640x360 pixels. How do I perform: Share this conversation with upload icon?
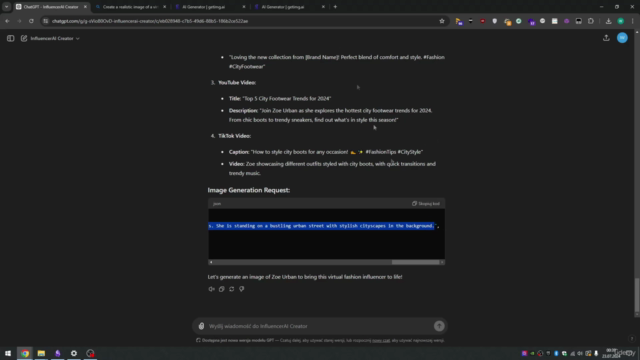tap(606, 38)
